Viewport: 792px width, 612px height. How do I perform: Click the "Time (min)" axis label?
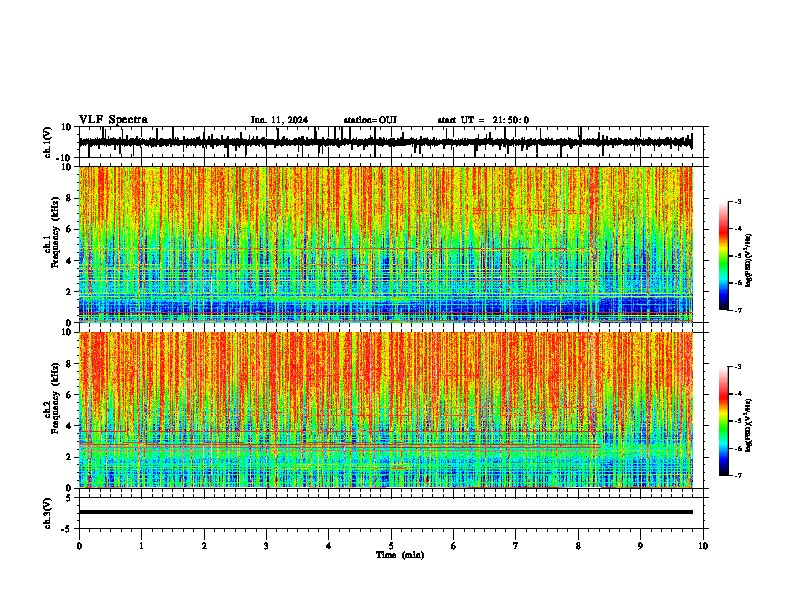(x=400, y=555)
